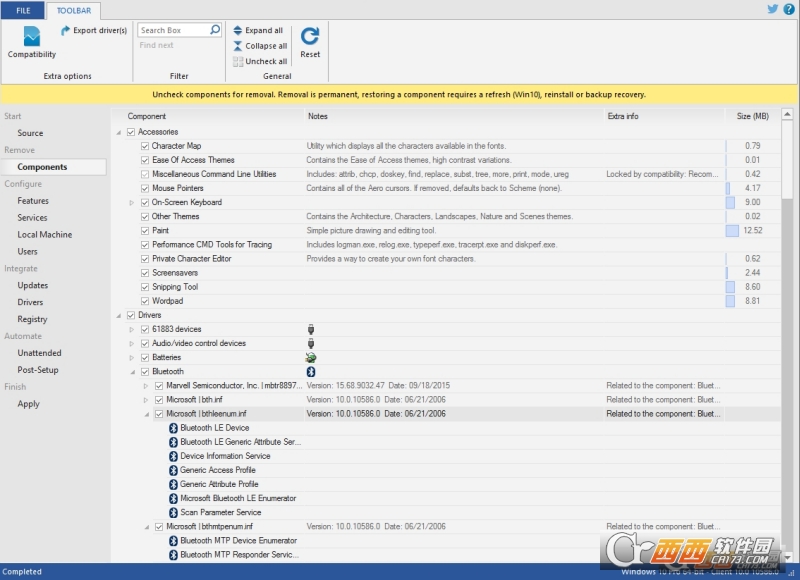The image size is (800, 580).
Task: Open Post-Setup in the sidebar
Action: point(38,370)
